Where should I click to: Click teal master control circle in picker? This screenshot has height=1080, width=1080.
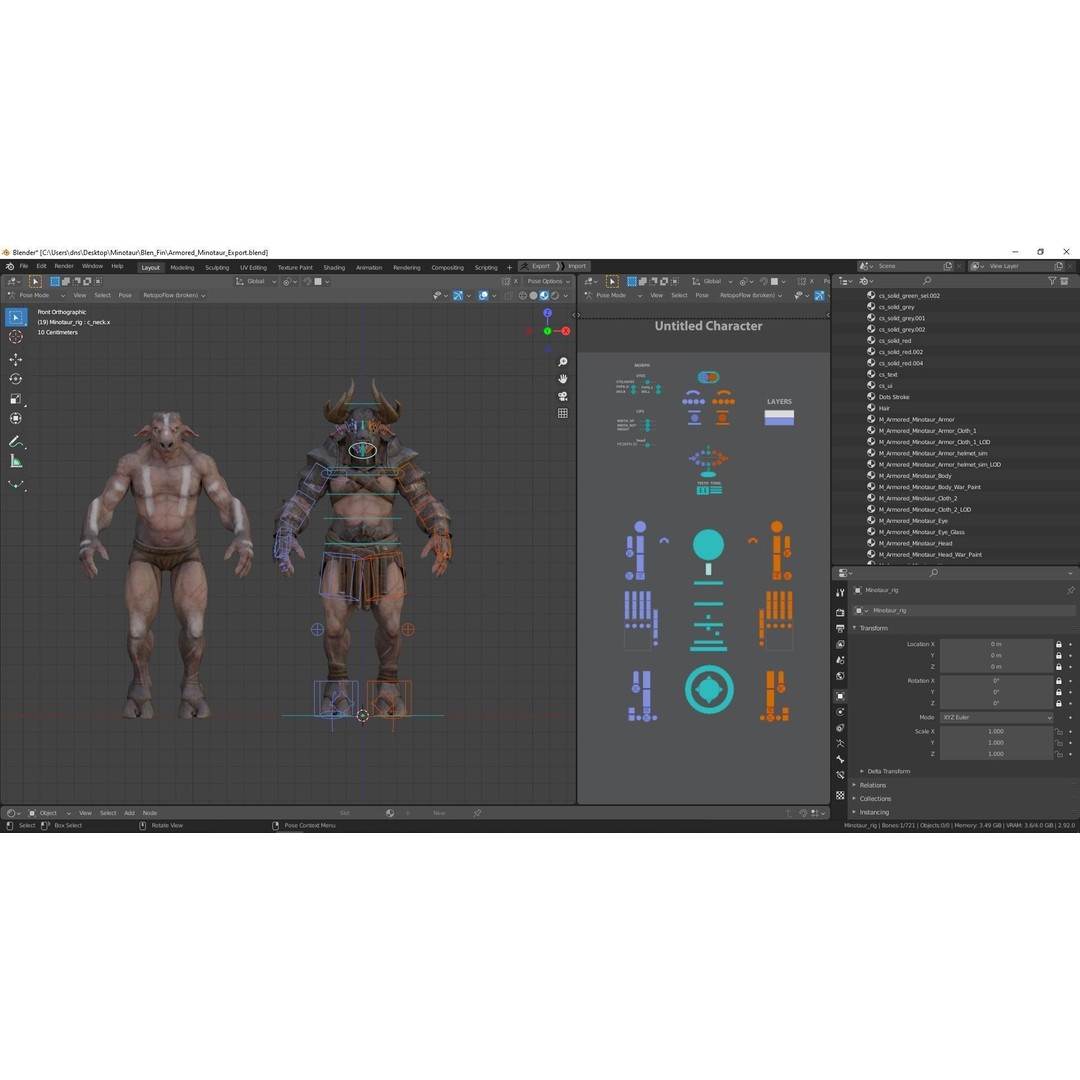pyautogui.click(x=709, y=689)
